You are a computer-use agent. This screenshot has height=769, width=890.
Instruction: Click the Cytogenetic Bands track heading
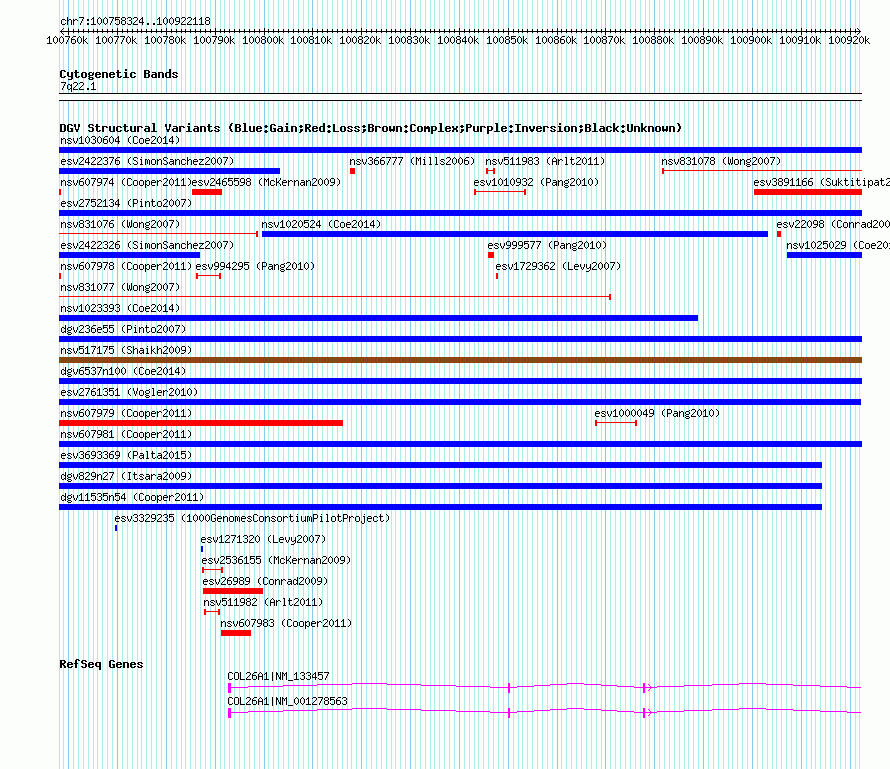point(119,74)
